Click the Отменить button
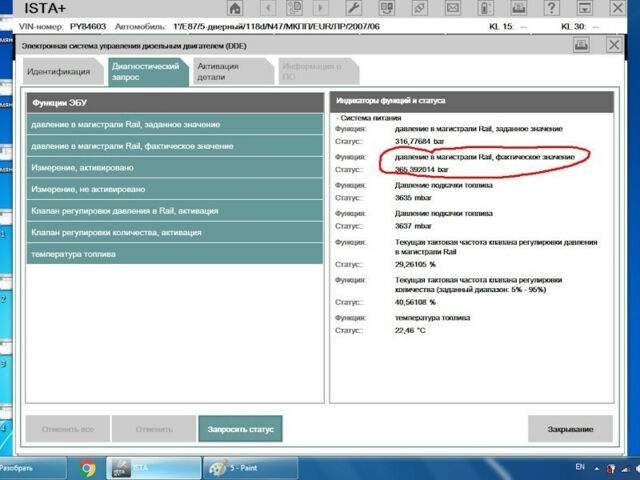640x480 pixels. [154, 429]
